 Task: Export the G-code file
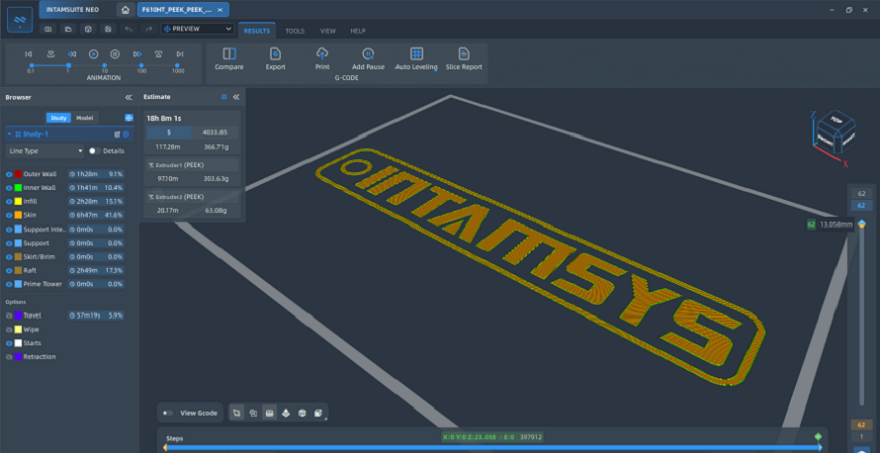tap(276, 59)
